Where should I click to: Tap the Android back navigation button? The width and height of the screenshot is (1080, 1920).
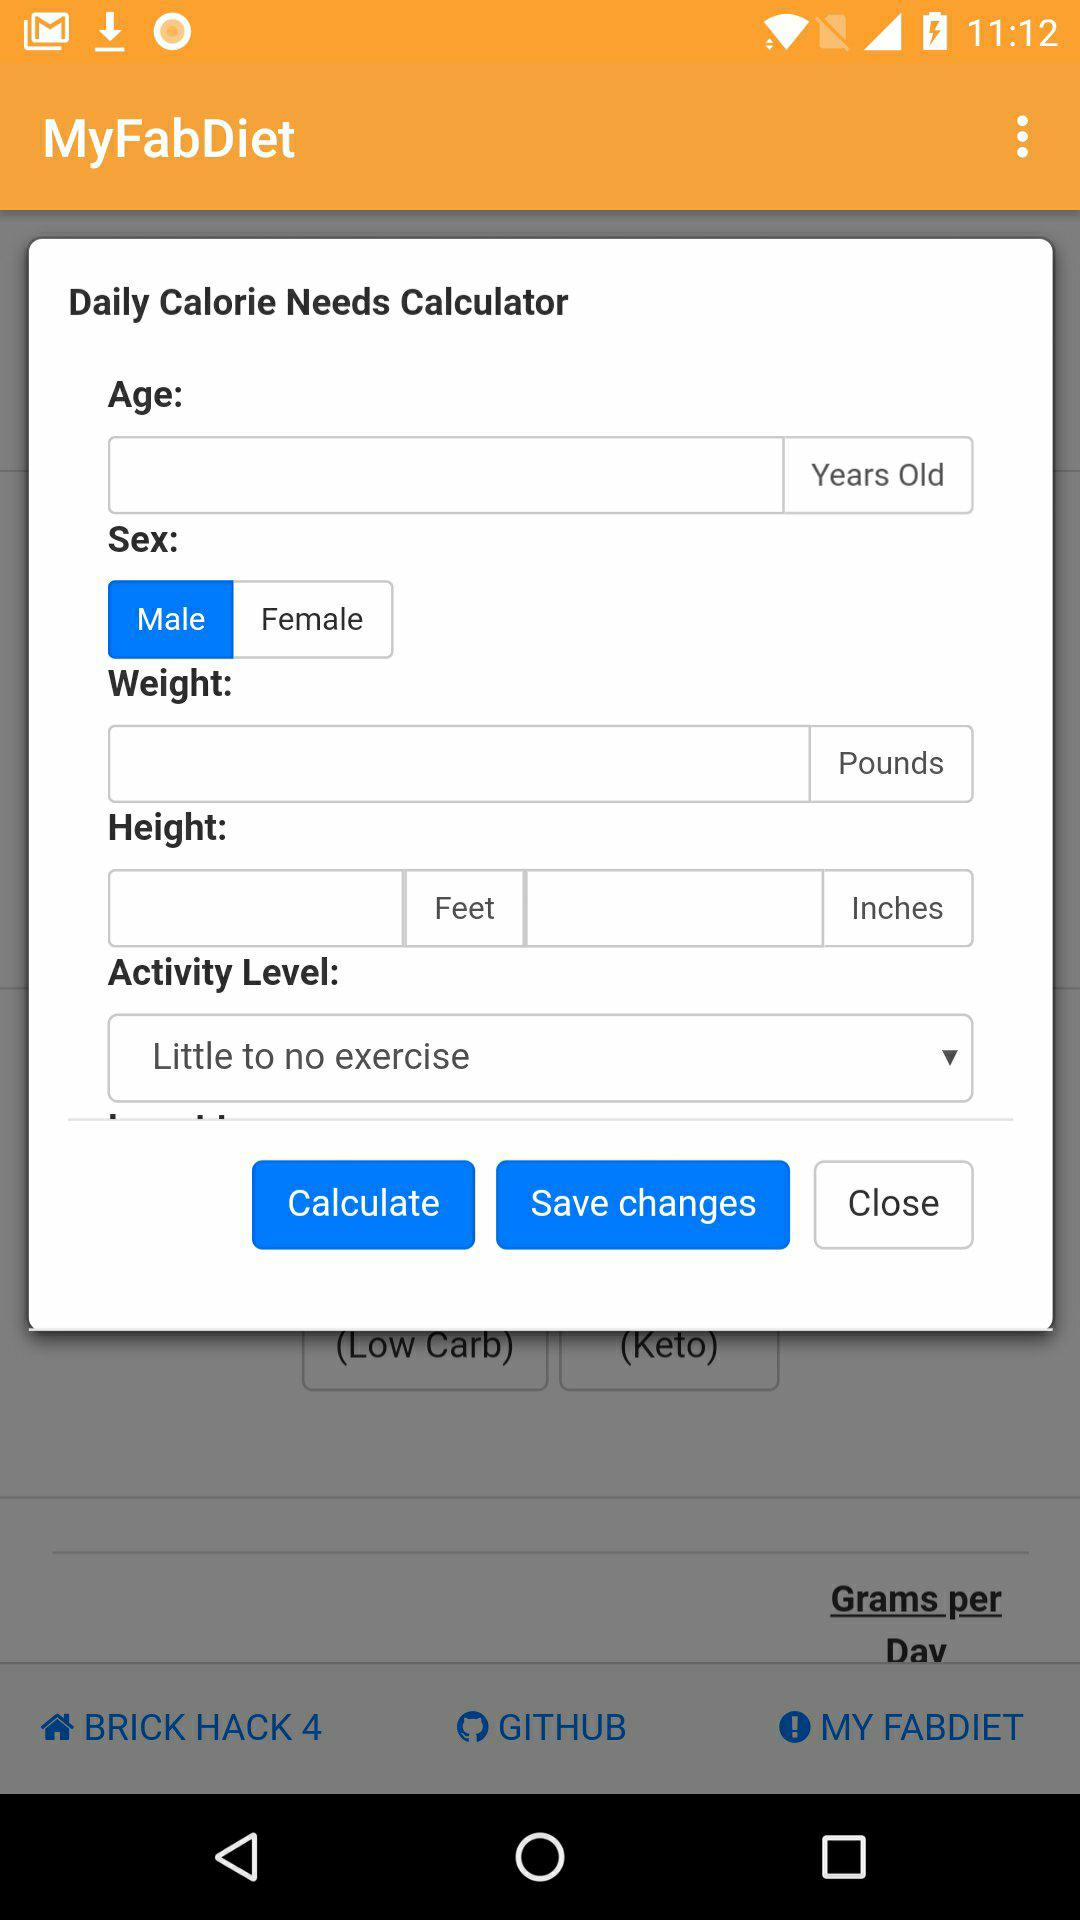[x=238, y=1857]
